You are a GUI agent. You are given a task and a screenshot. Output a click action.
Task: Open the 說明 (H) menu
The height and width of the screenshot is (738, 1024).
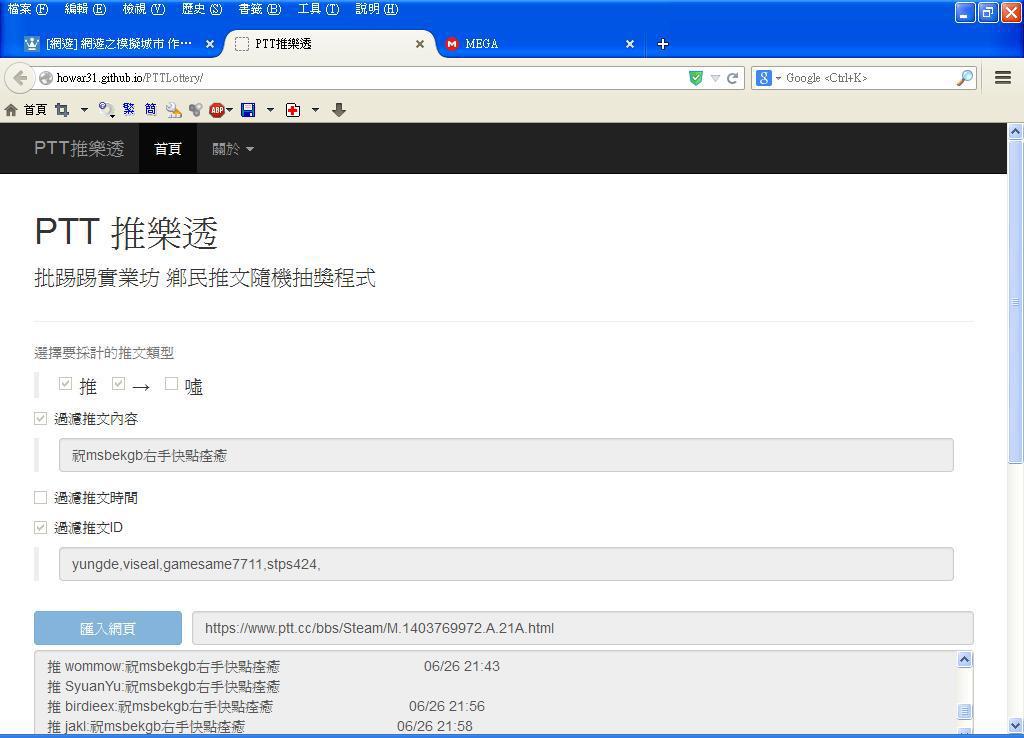tap(376, 9)
